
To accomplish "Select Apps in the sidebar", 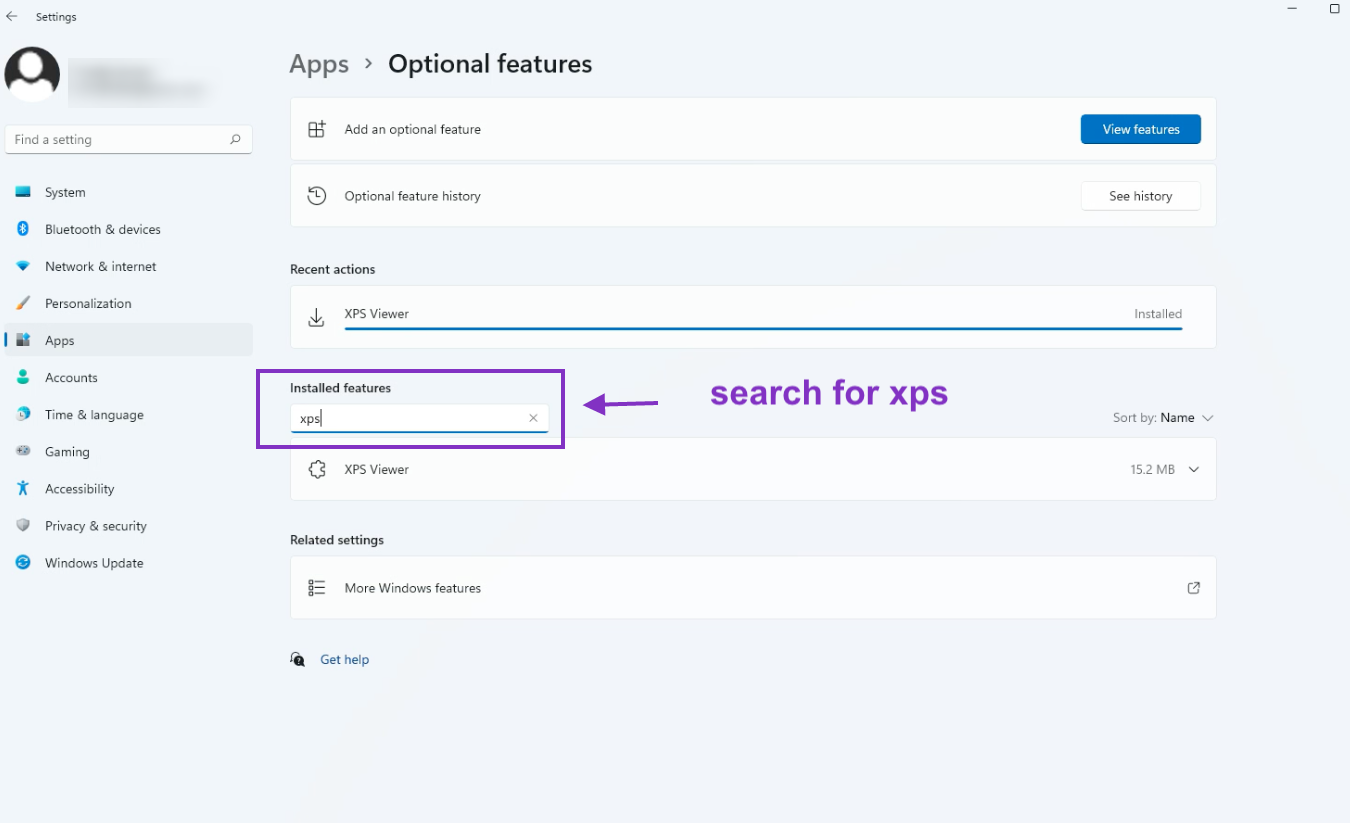I will pos(128,340).
